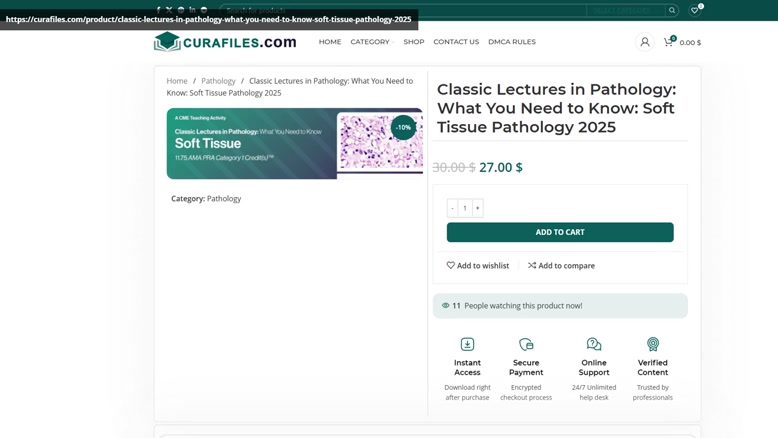Click 'Trusted by professionals' text

[x=653, y=392]
